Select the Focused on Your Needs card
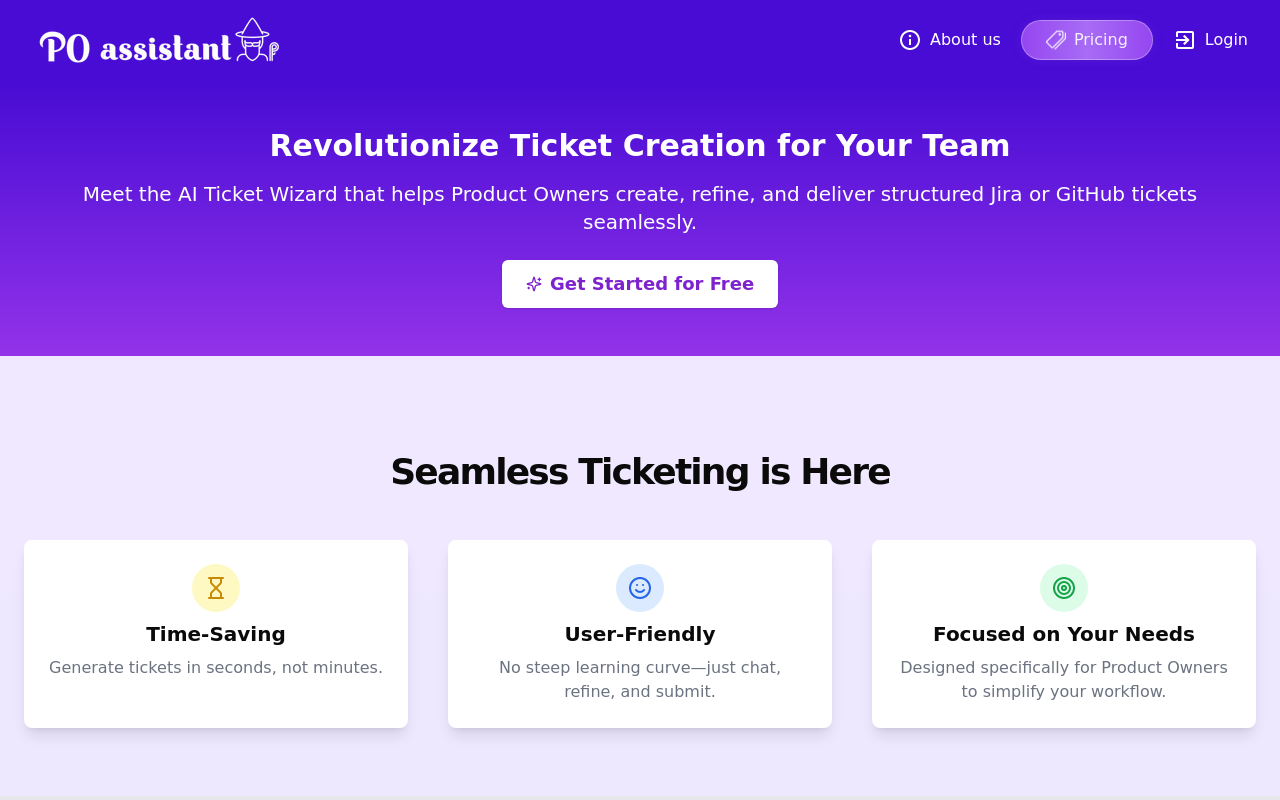1280x800 pixels. click(x=1064, y=634)
